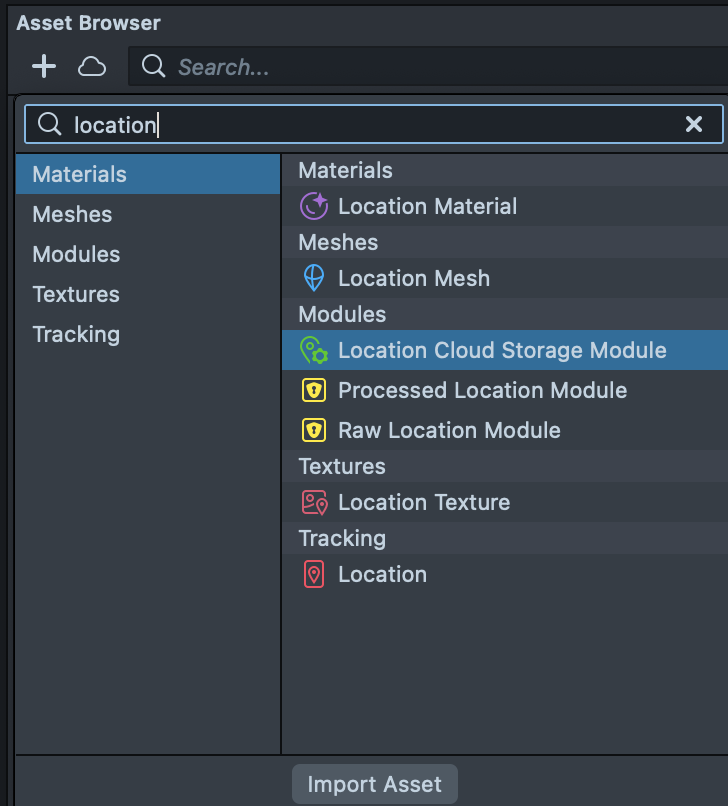Image resolution: width=728 pixels, height=806 pixels.
Task: Switch to the Textures category
Action: 76,295
